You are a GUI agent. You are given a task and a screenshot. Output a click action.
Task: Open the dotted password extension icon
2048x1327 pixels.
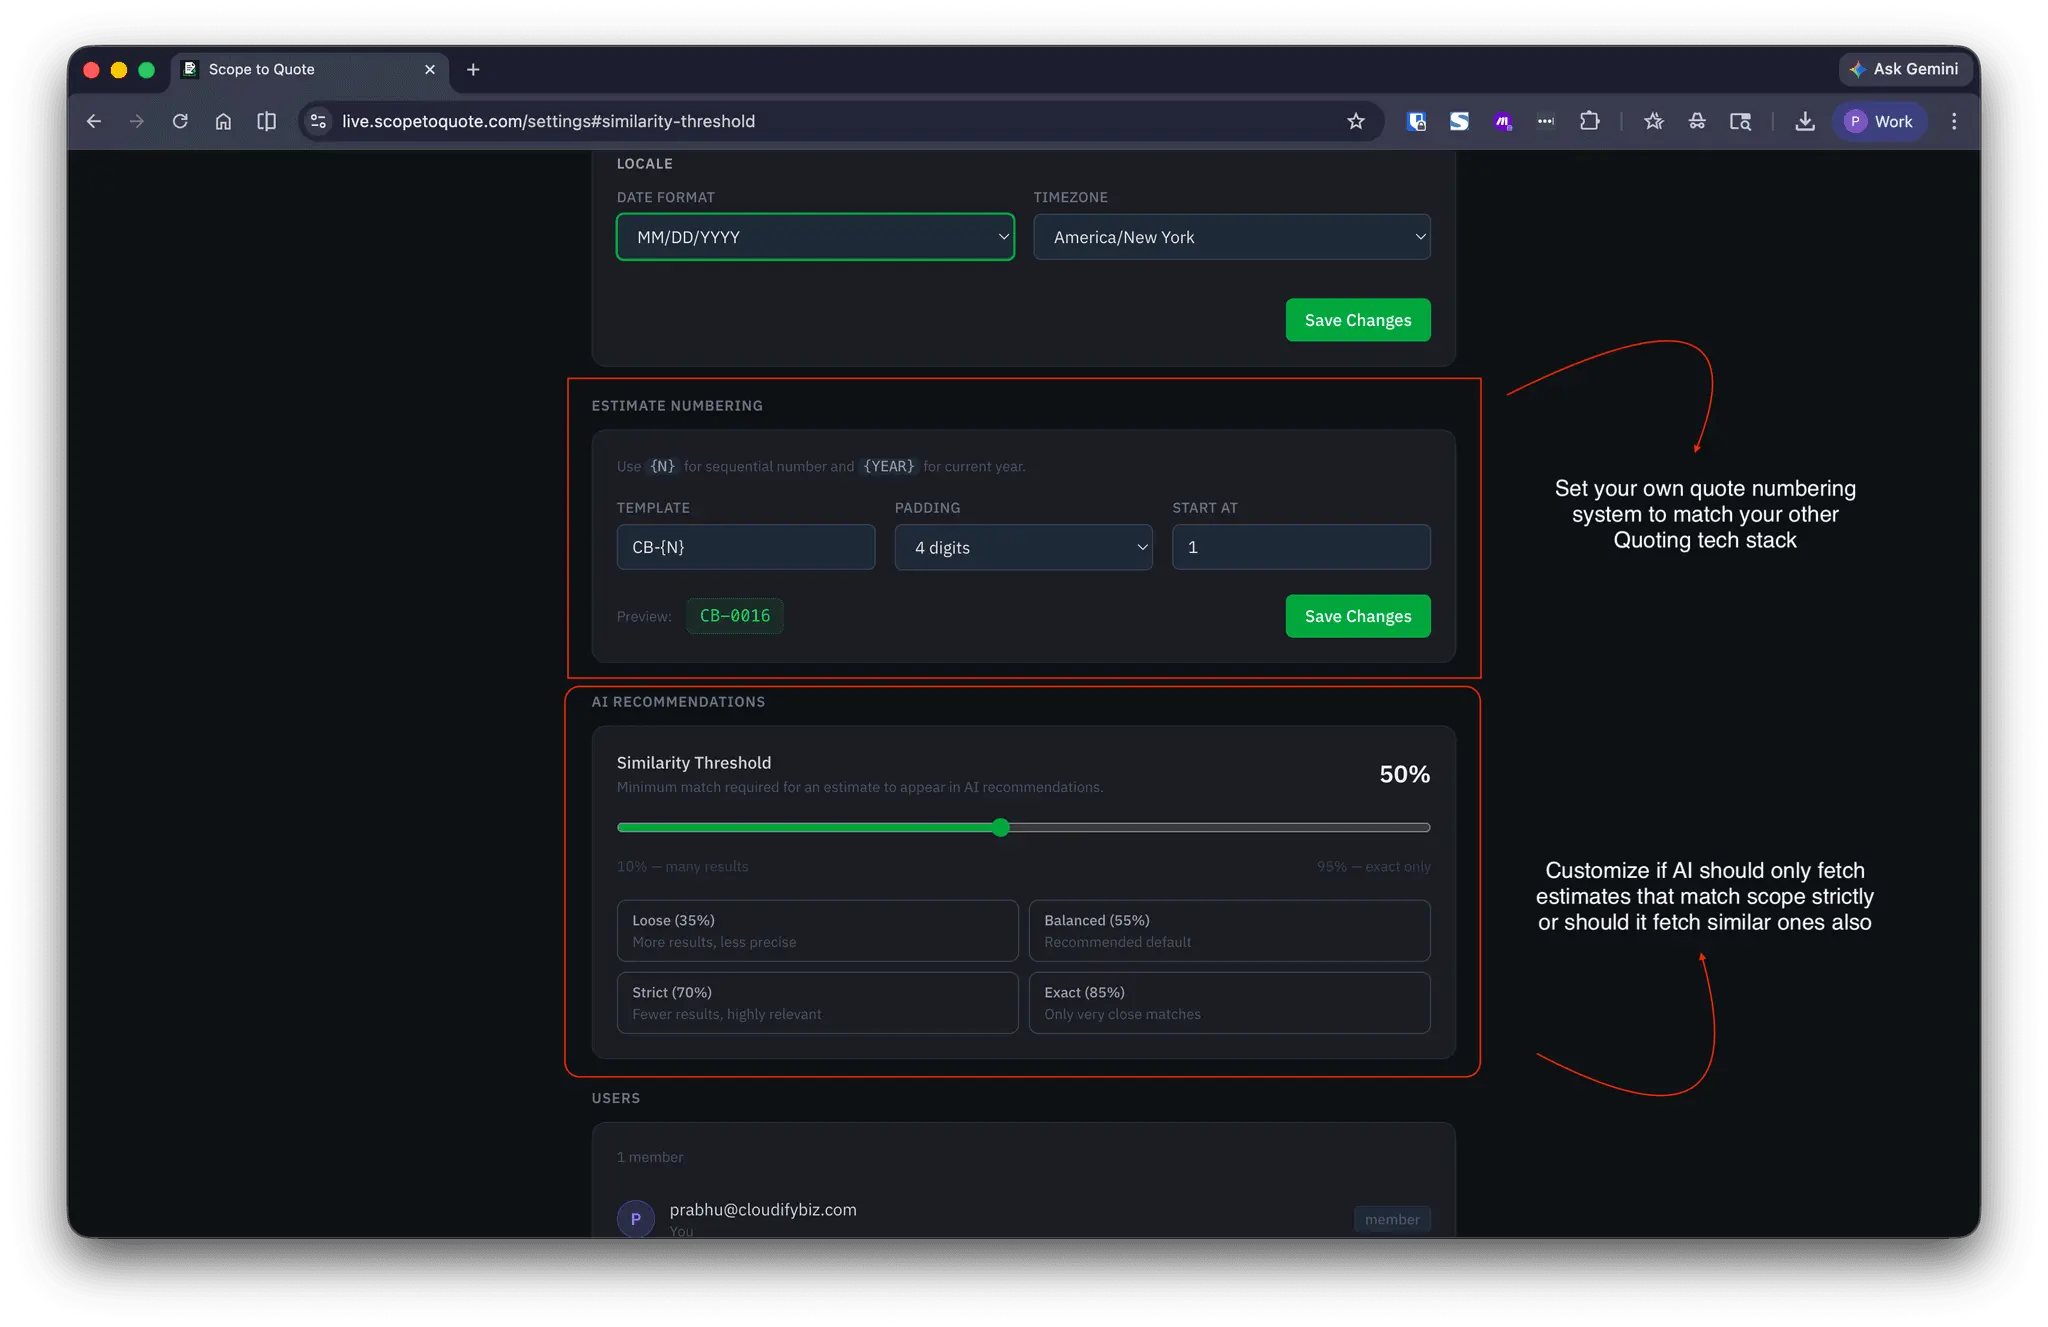tap(1546, 121)
